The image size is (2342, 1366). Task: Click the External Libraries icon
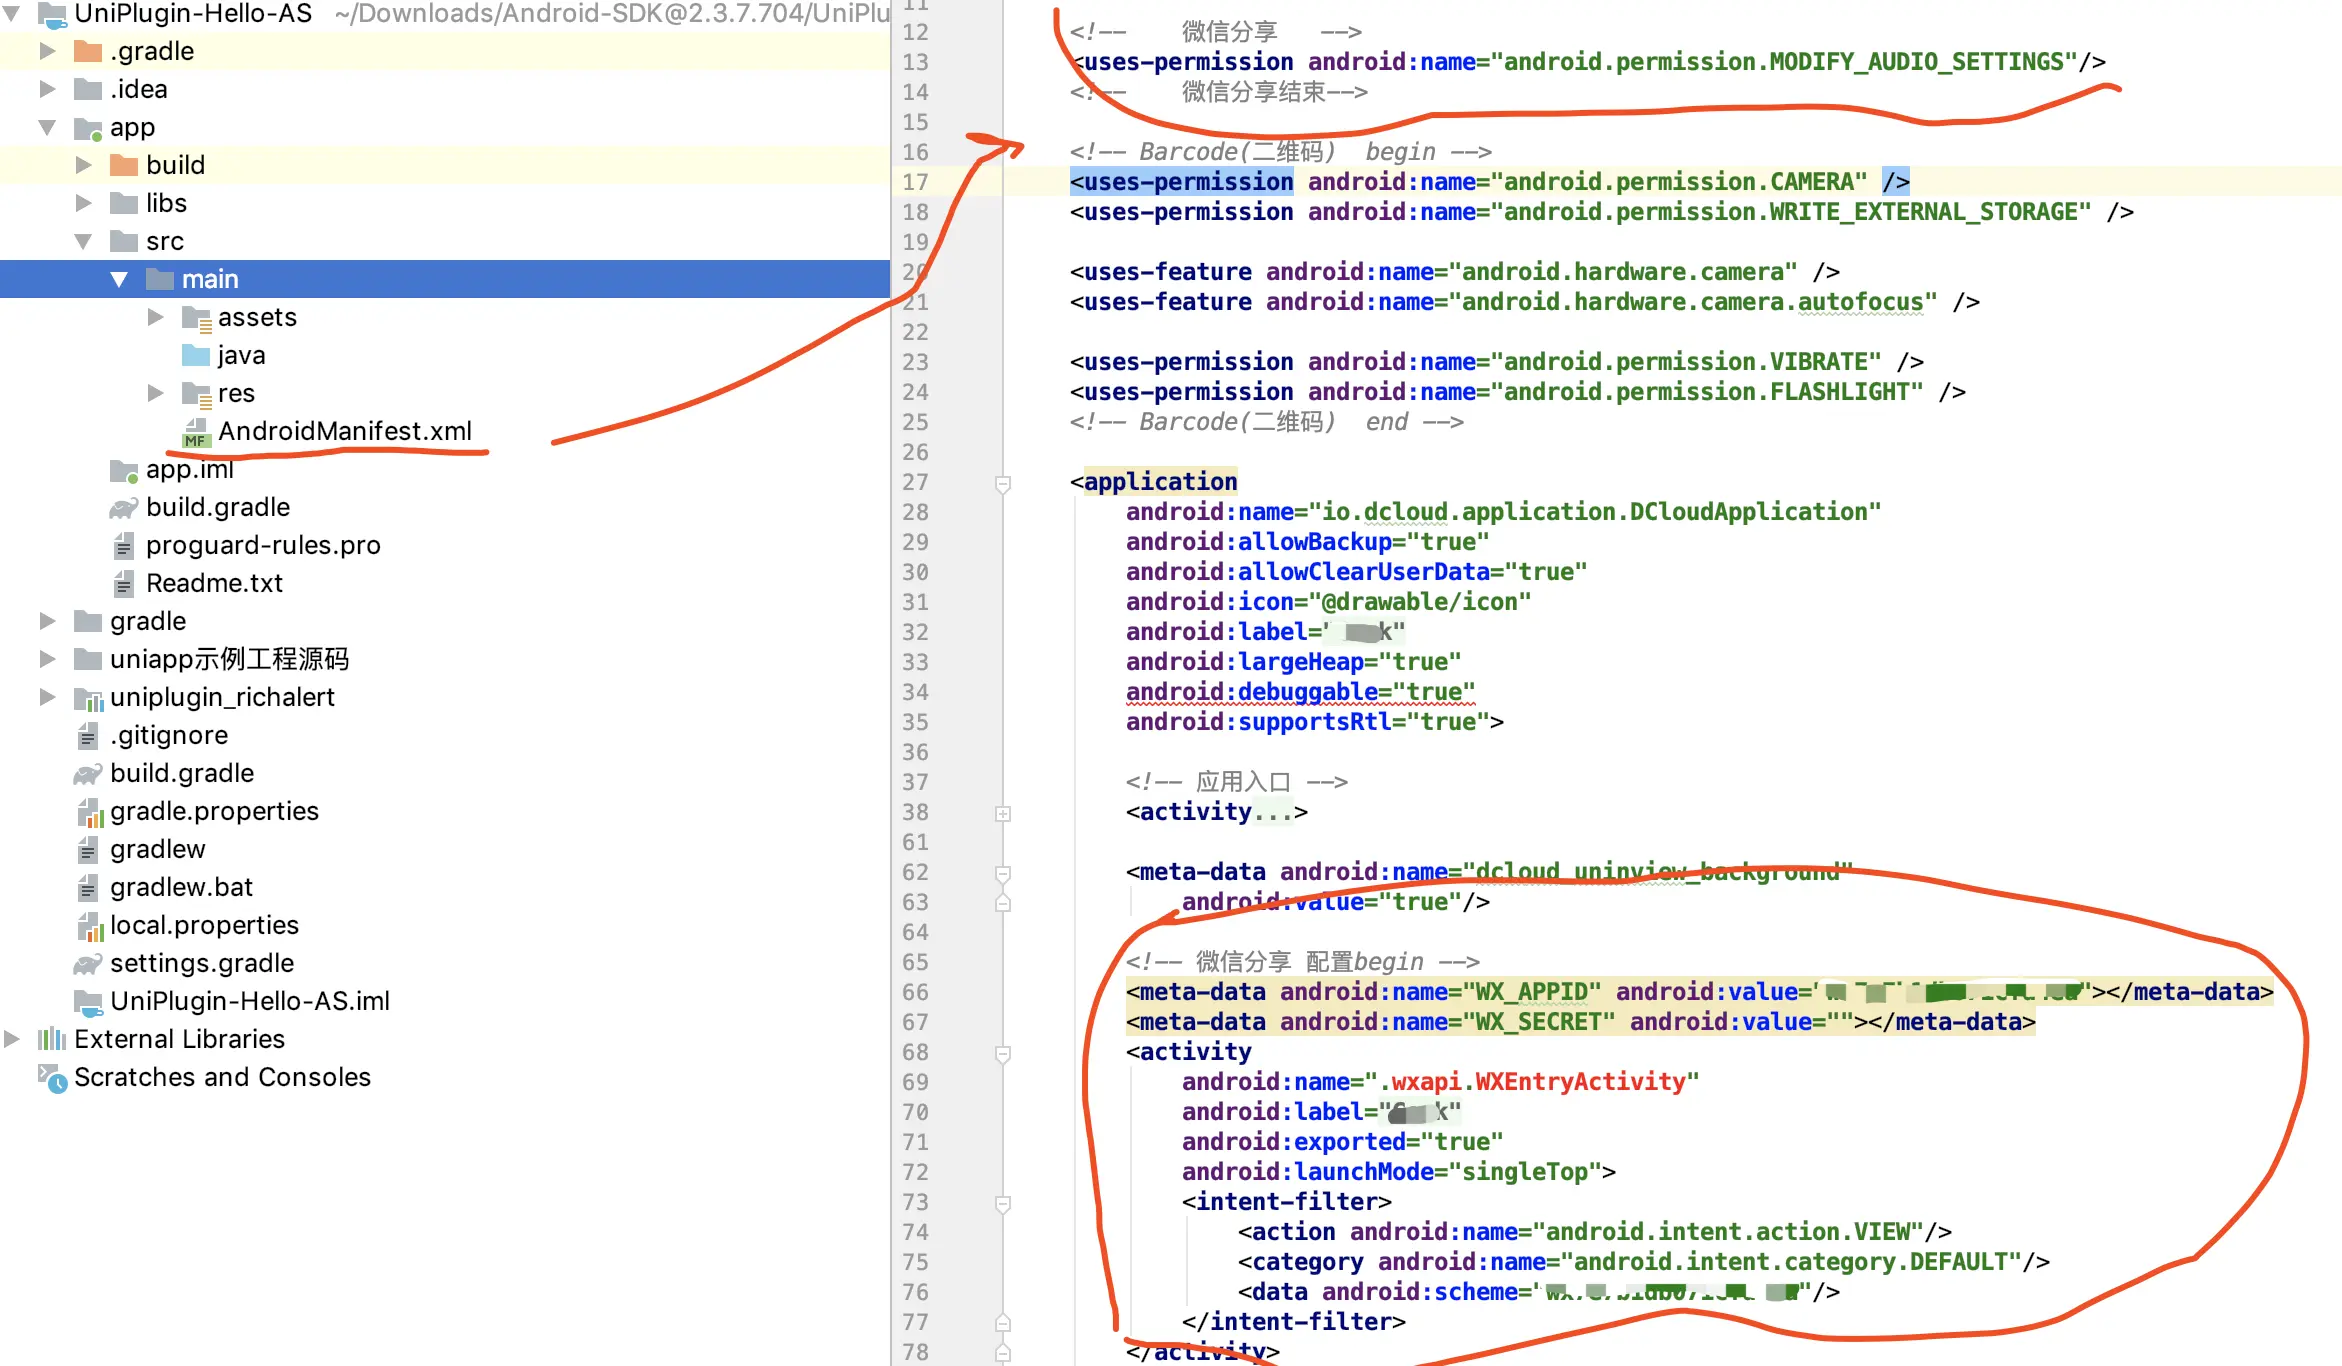coord(51,1040)
